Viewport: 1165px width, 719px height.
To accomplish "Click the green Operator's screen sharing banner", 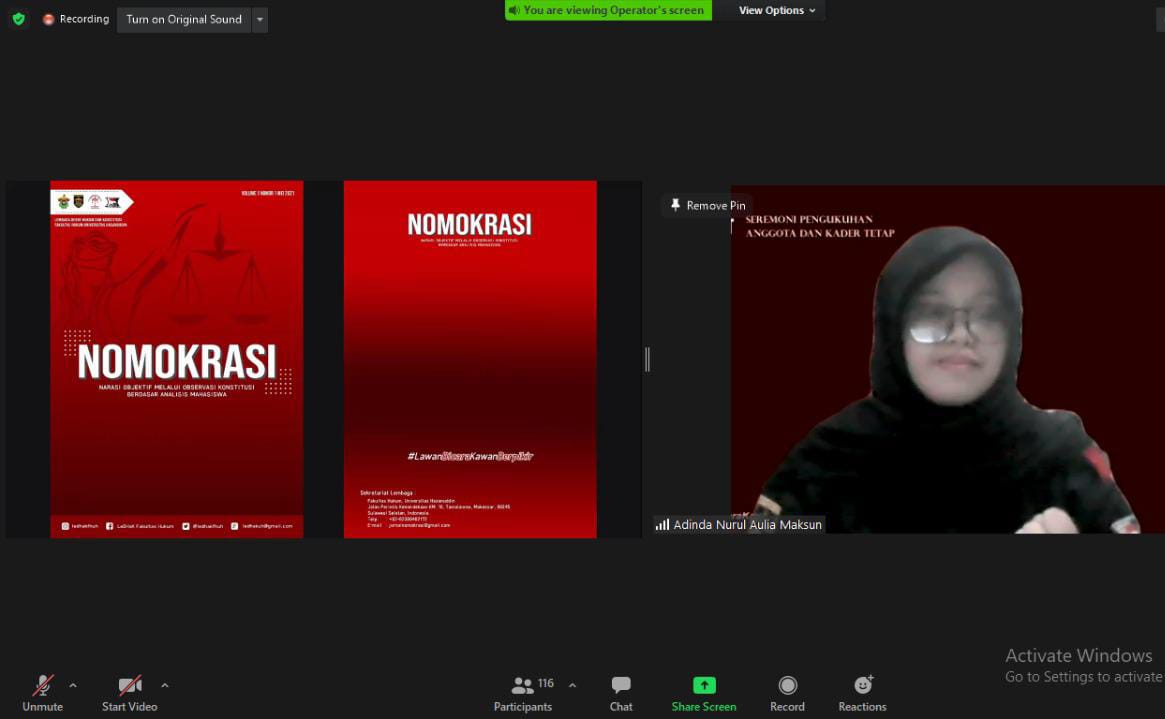I will [608, 10].
